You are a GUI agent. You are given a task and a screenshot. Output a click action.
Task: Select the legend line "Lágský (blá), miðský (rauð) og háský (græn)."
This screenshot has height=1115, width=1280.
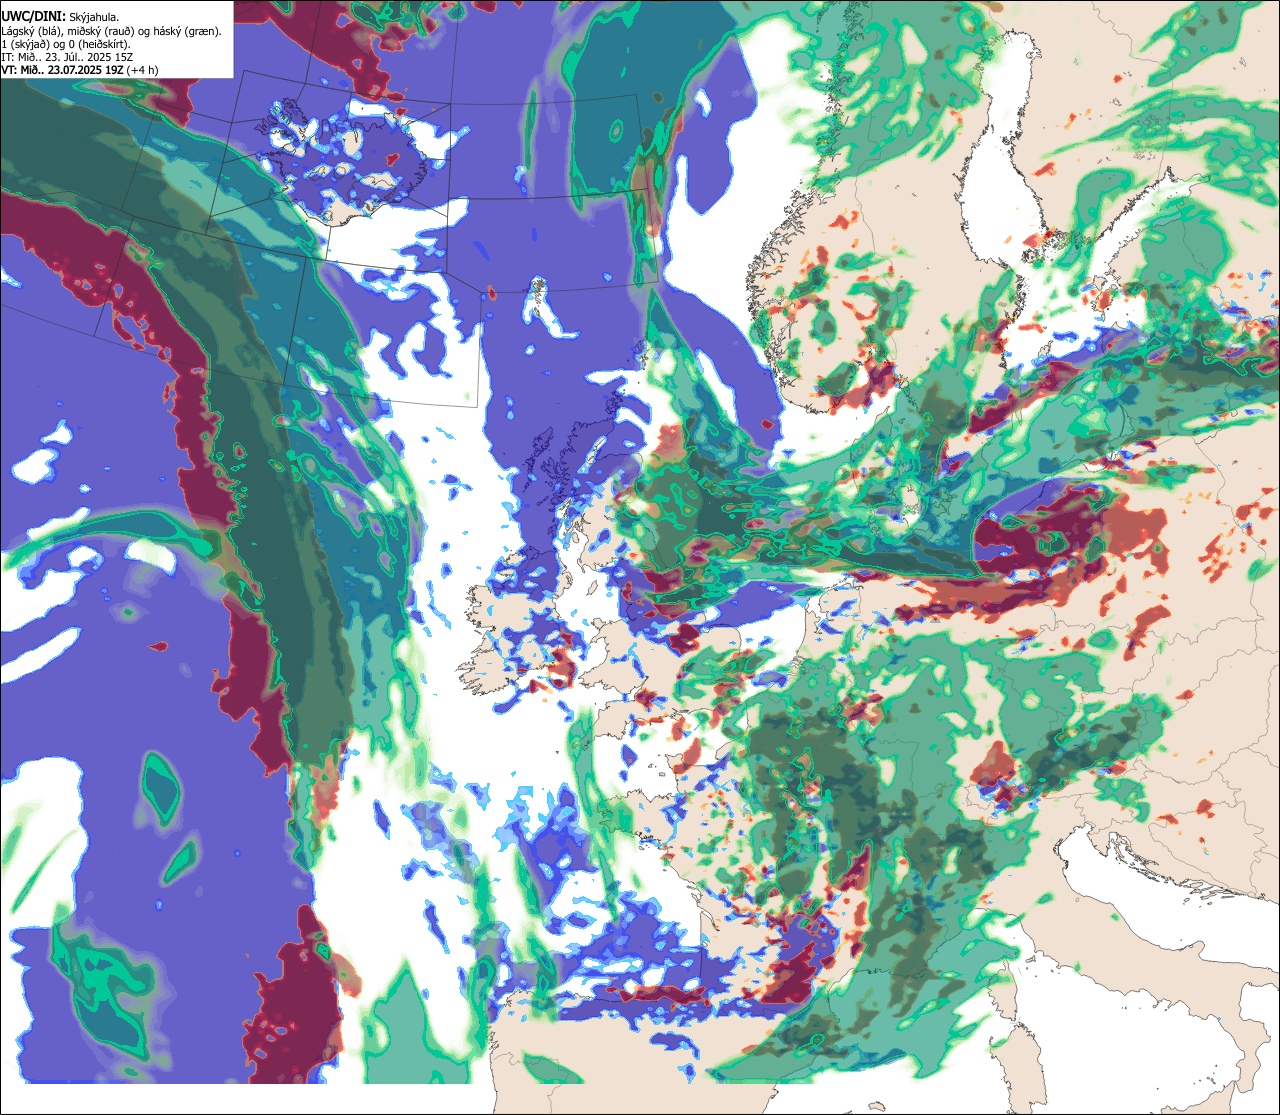pos(112,31)
